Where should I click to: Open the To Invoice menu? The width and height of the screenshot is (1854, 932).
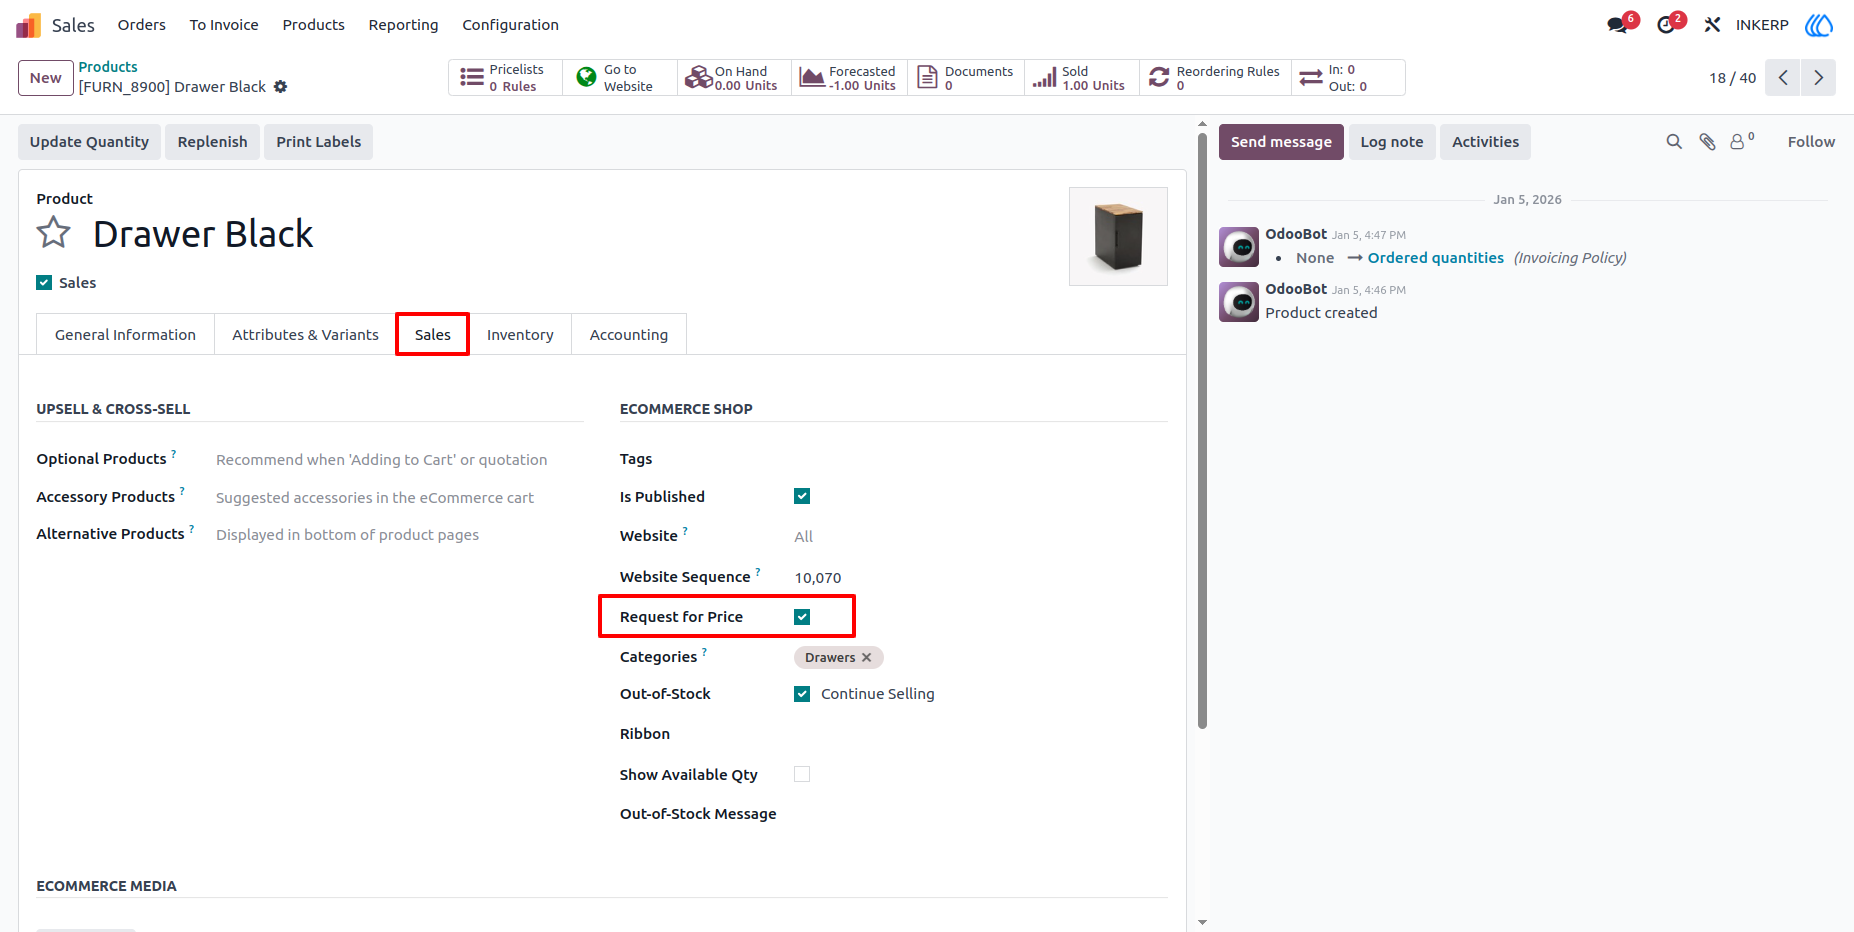(224, 25)
